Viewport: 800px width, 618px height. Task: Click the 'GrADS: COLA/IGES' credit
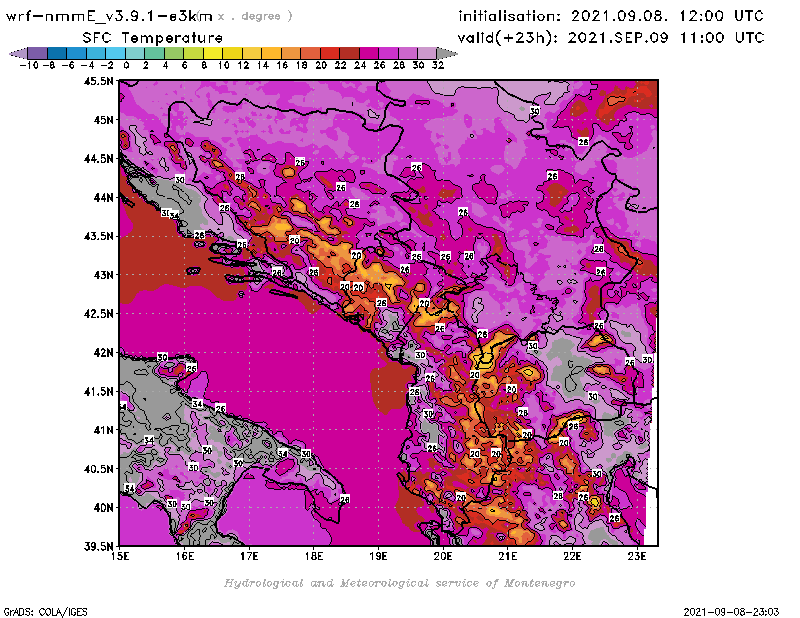(45, 612)
